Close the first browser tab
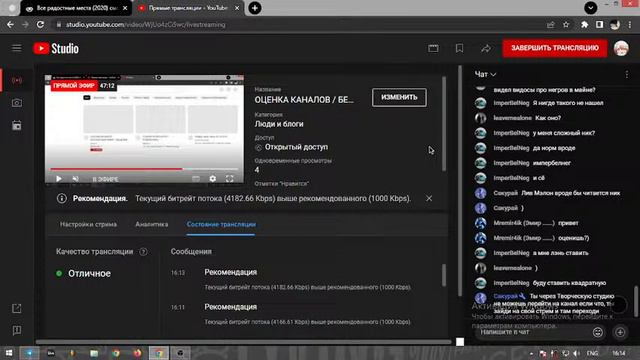640x360 pixels. [x=125, y=8]
